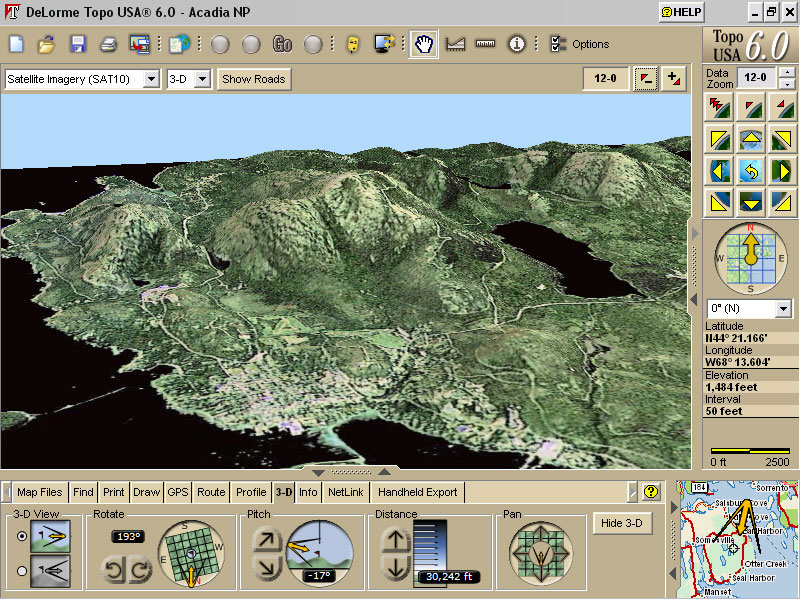Select the second 3-D View radio button

(x=23, y=571)
